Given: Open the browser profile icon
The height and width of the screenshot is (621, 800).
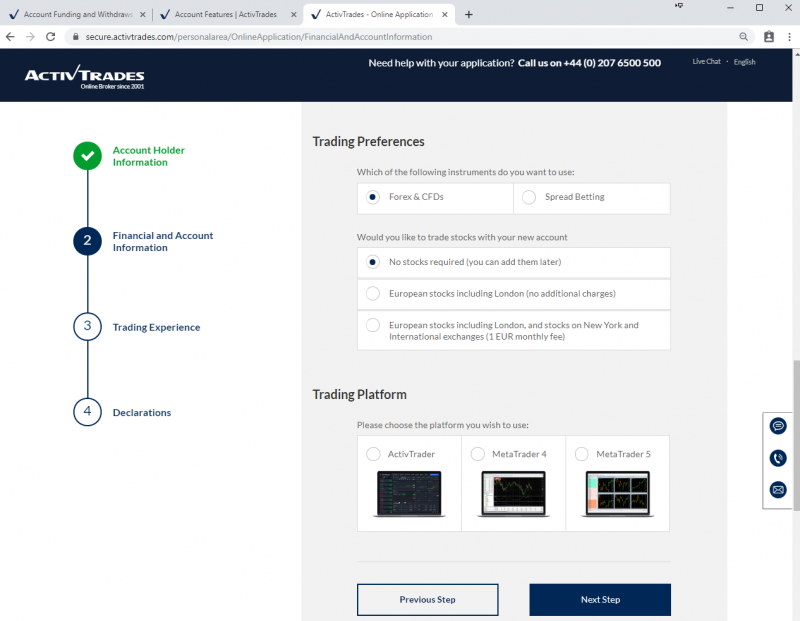Looking at the screenshot, I should tap(769, 37).
